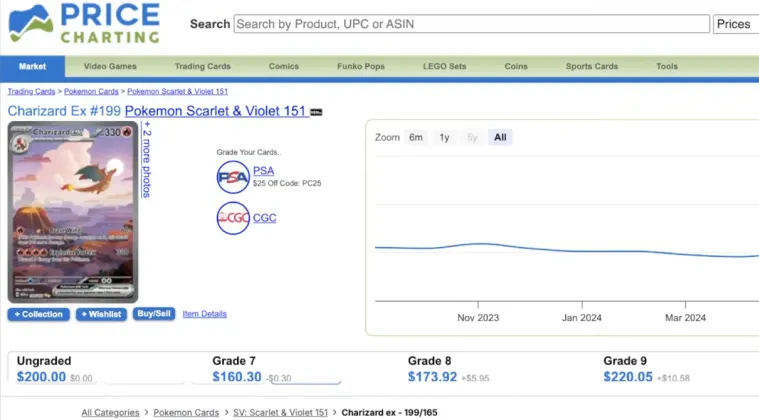The height and width of the screenshot is (420, 759).
Task: Open Pokemon Scarlet & Violet 151 title link
Action: [215, 111]
